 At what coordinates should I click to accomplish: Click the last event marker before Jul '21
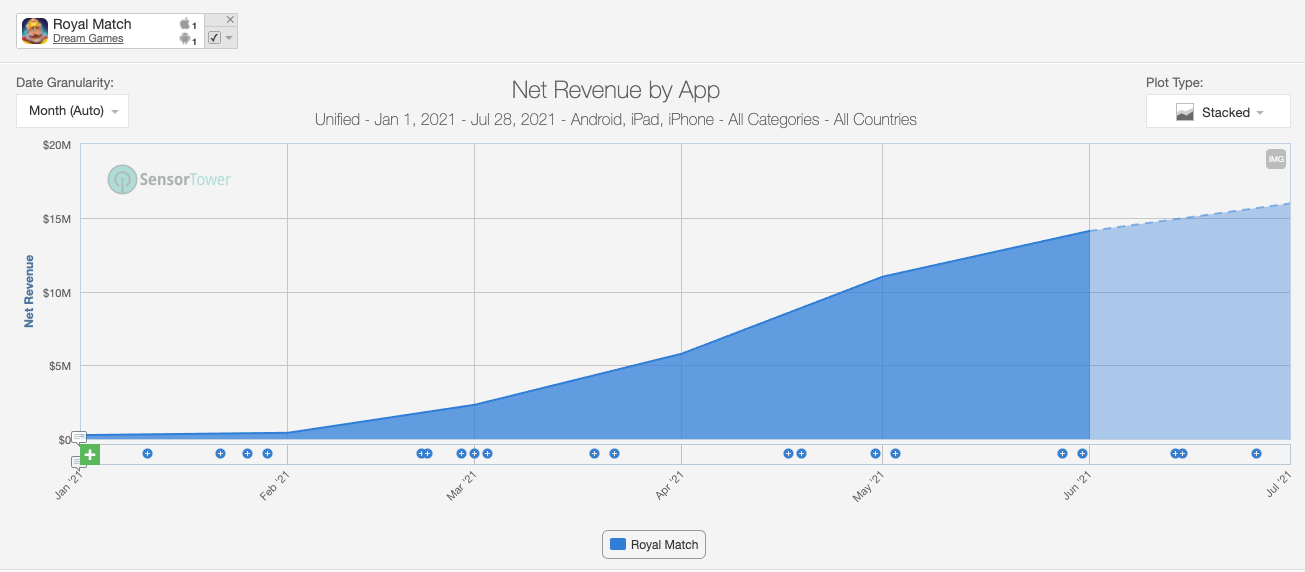[x=1256, y=454]
